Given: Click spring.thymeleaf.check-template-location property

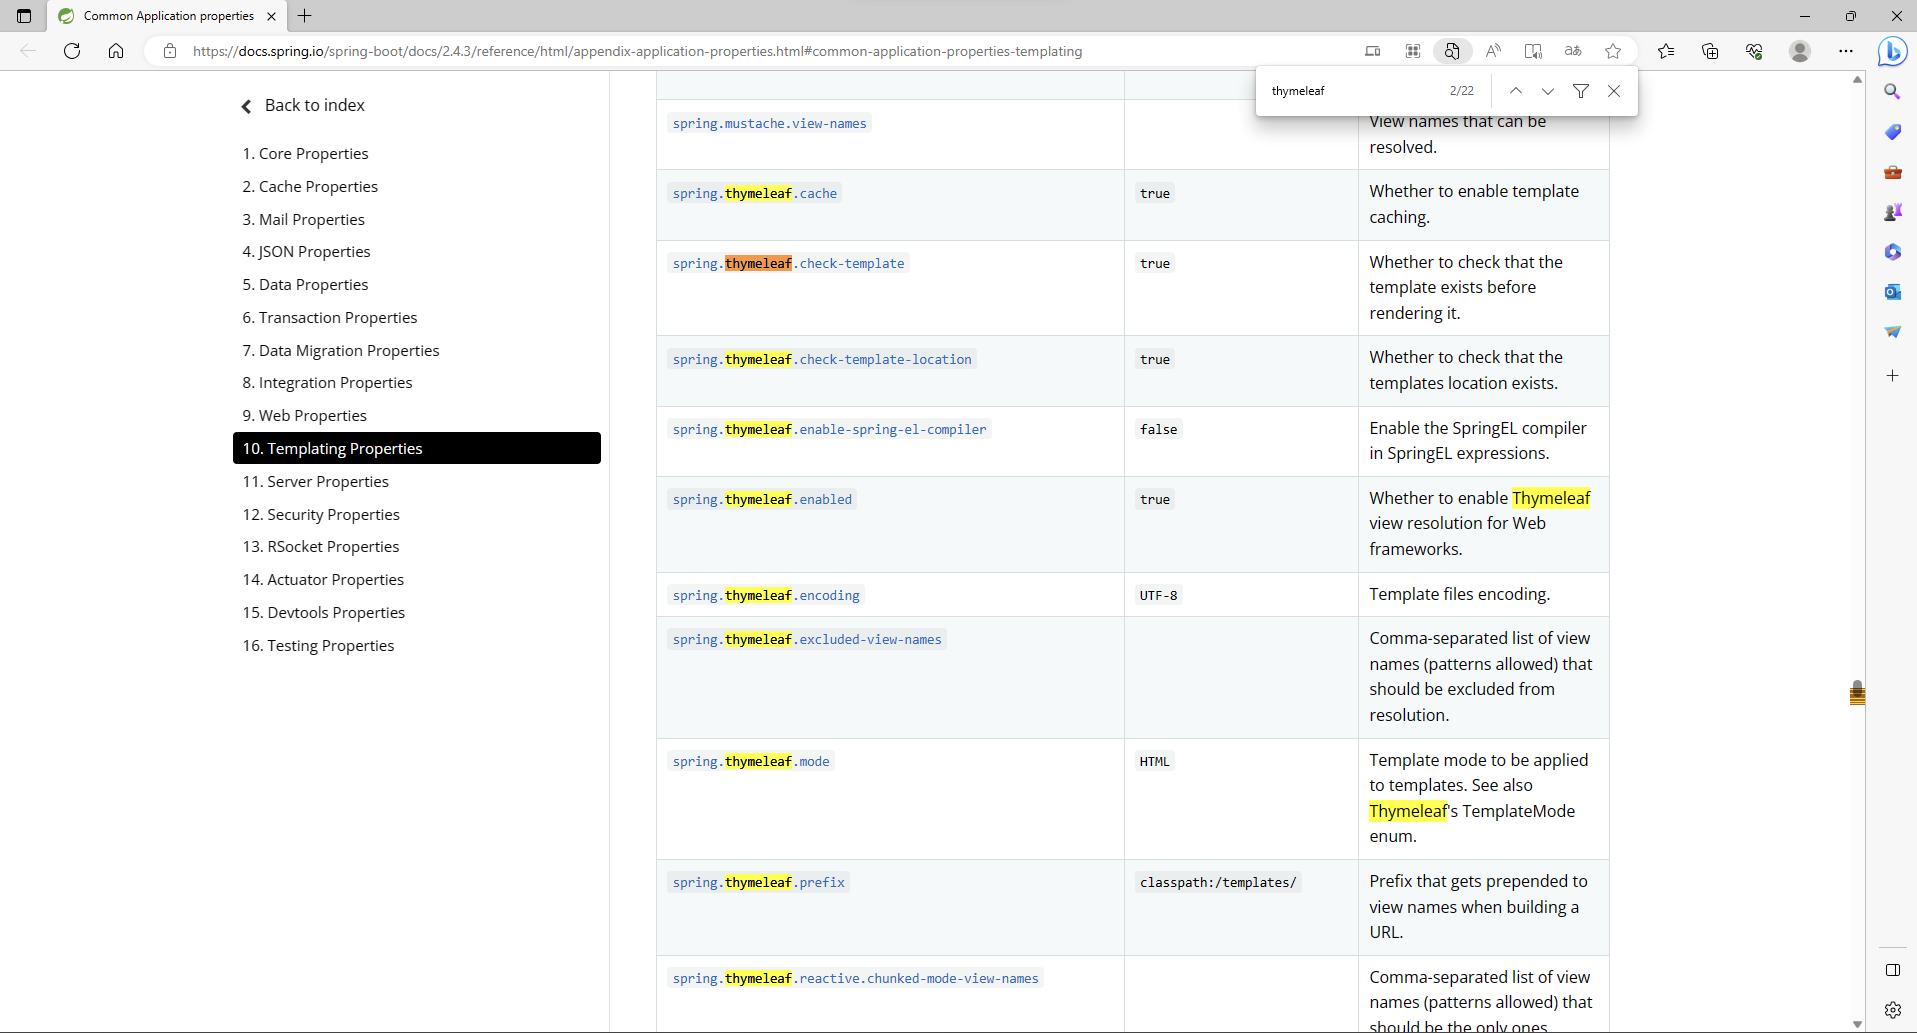Looking at the screenshot, I should point(822,359).
